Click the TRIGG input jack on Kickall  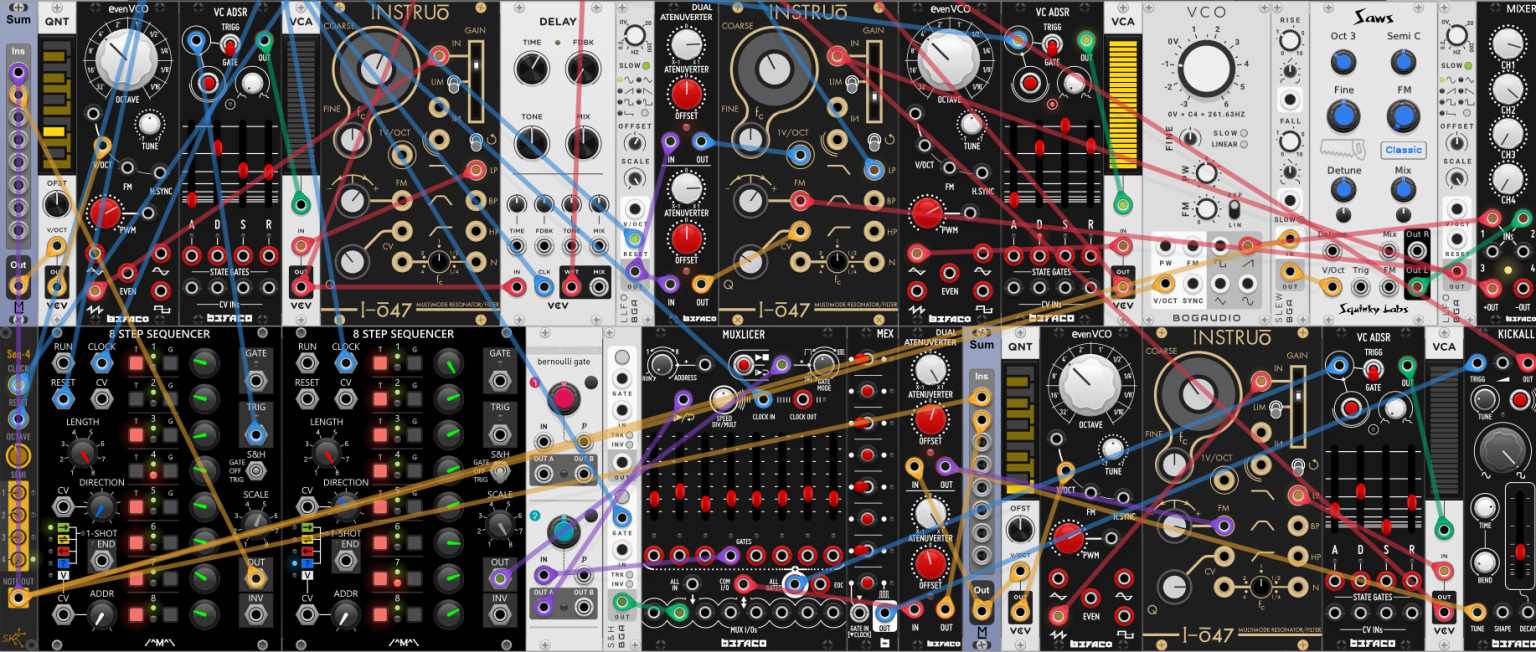click(x=1479, y=363)
